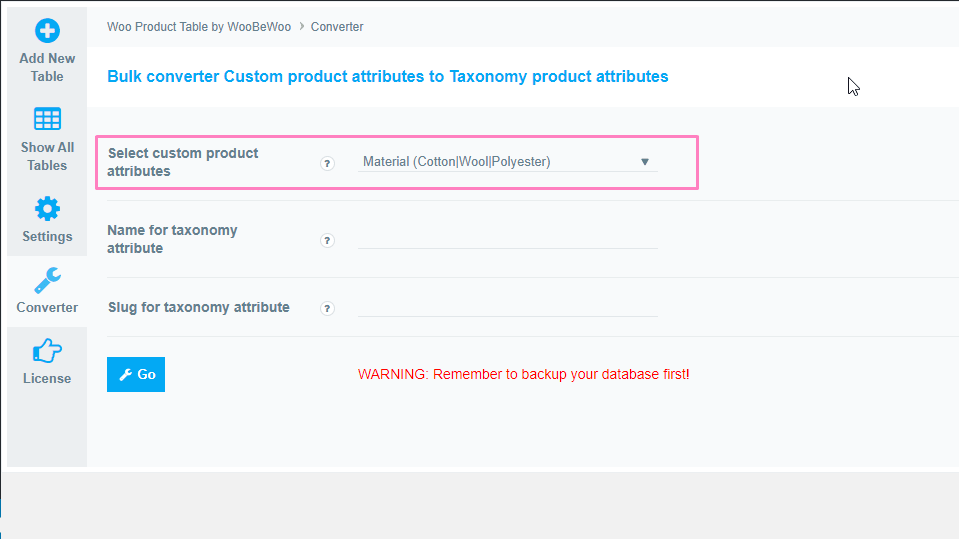Expand the Material (Cotton|Wool|Polyester) dropdown
Viewport: 959px width, 539px height.
[x=508, y=162]
